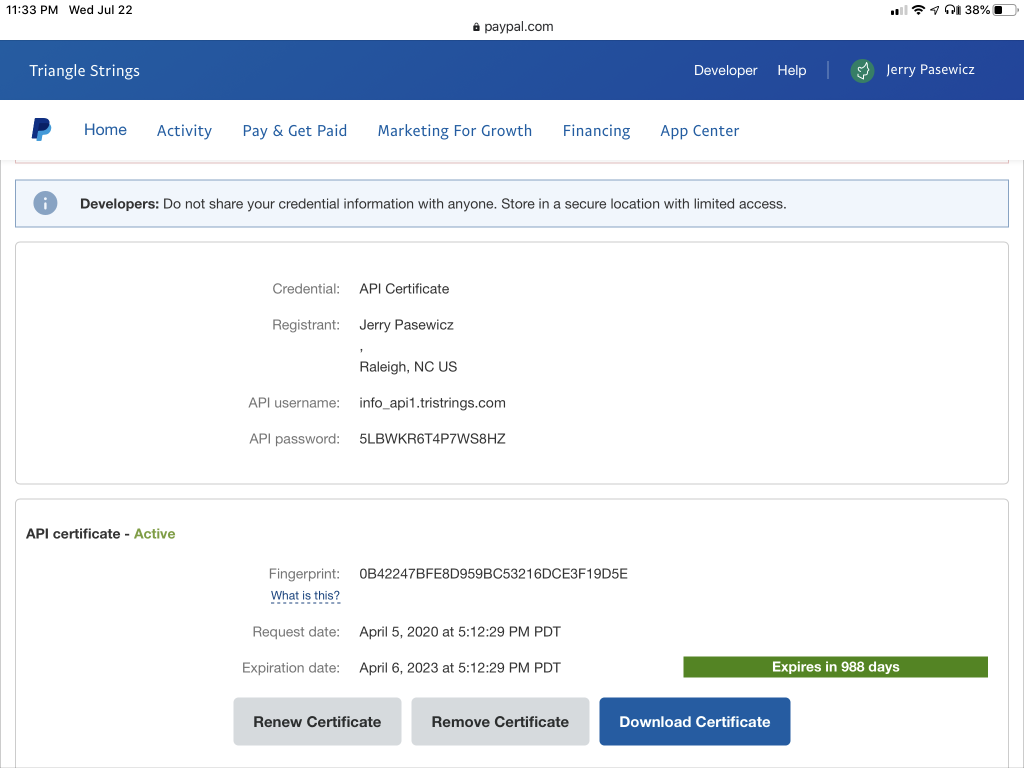
Task: Click the Triangle Strings business name
Action: coord(84,71)
